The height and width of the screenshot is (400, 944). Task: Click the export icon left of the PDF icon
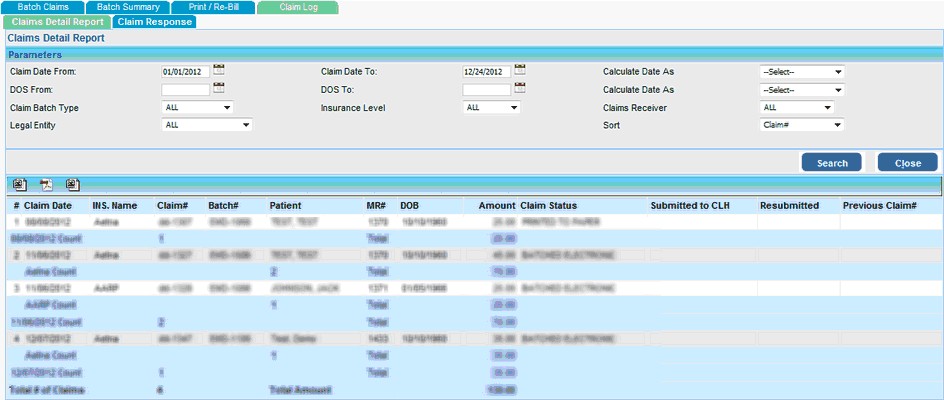point(19,184)
